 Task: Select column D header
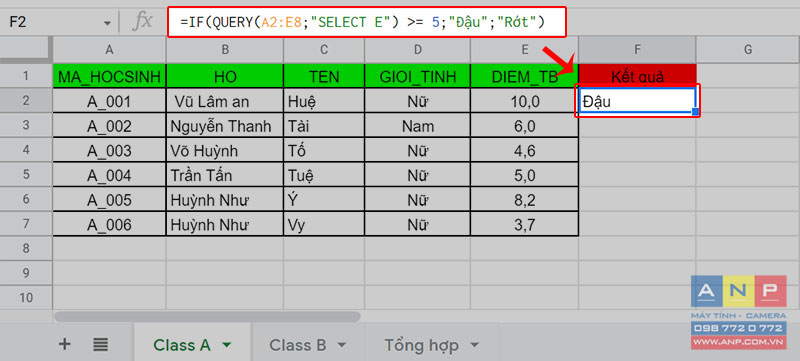click(417, 49)
